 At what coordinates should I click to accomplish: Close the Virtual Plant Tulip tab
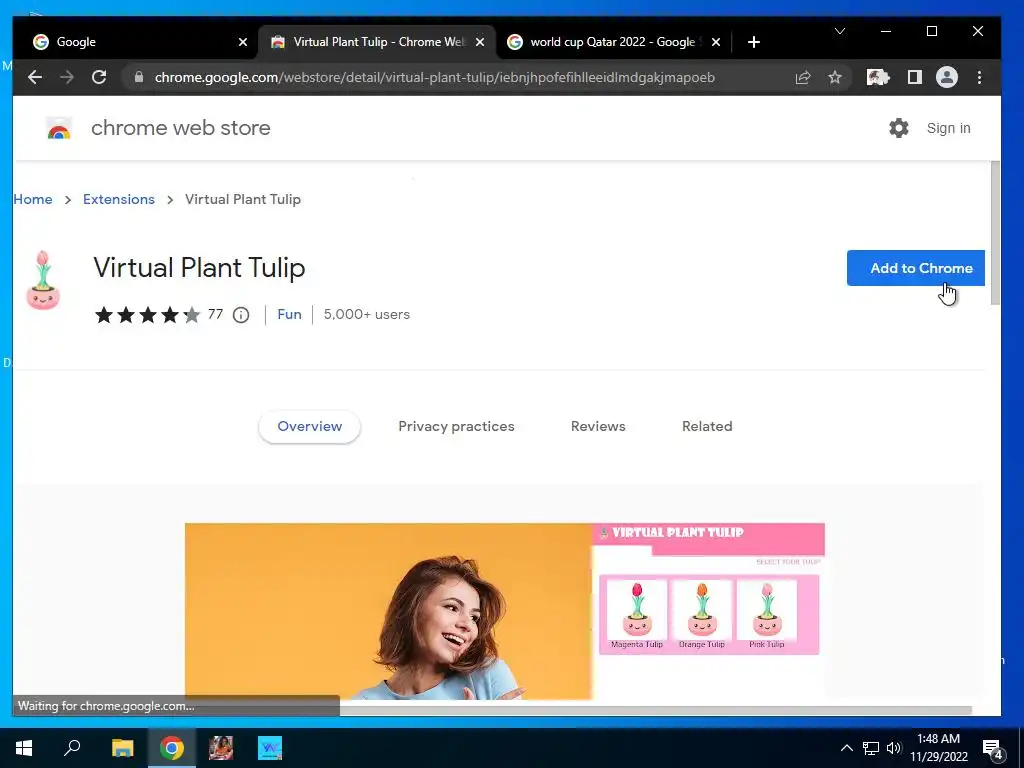(480, 42)
